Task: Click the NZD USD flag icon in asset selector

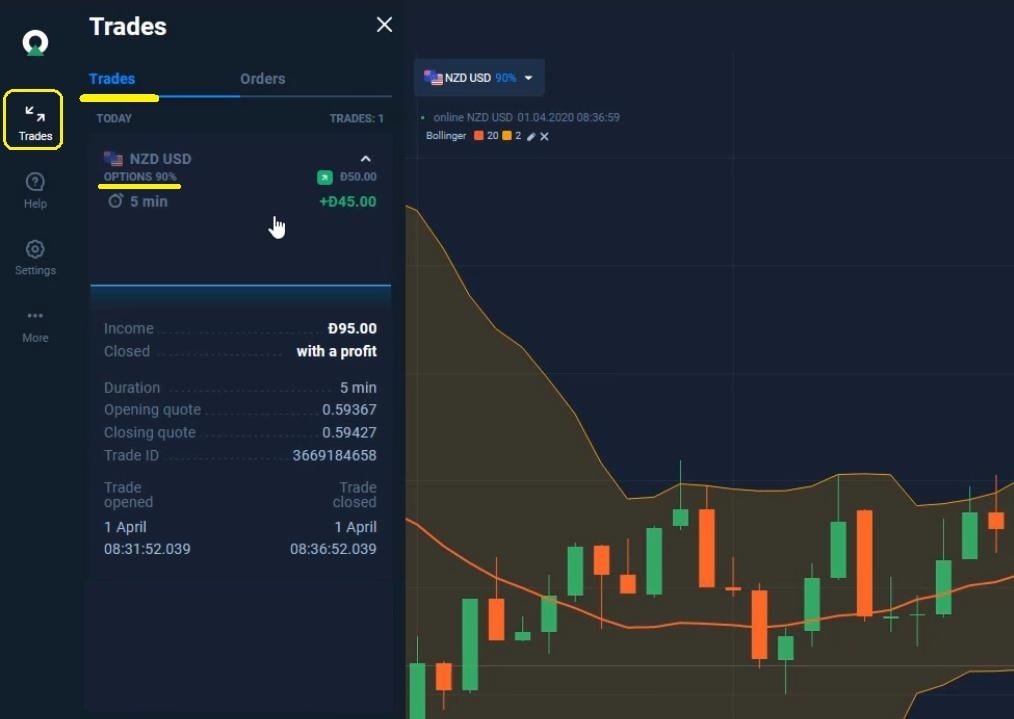Action: [433, 78]
